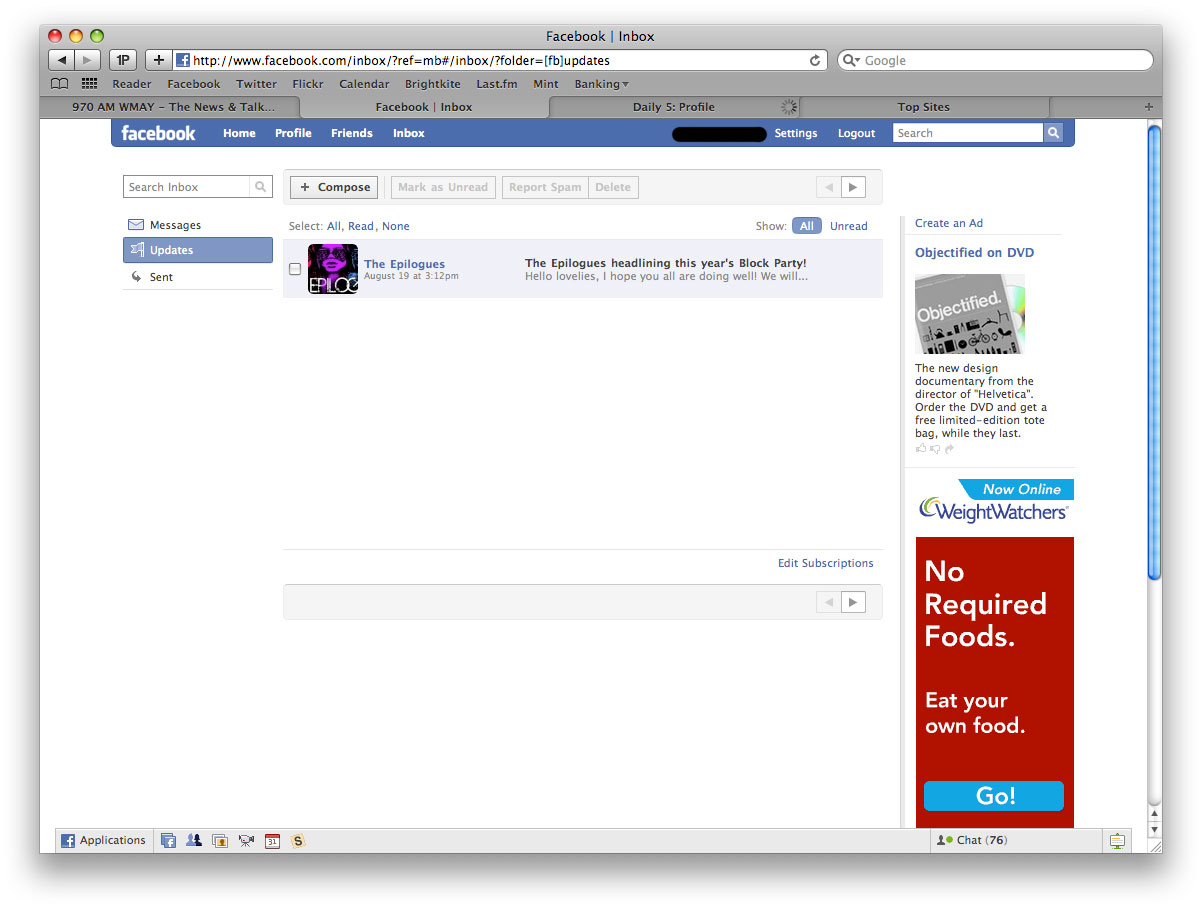The width and height of the screenshot is (1202, 908).
Task: Open Settings in the Facebook header
Action: (x=796, y=133)
